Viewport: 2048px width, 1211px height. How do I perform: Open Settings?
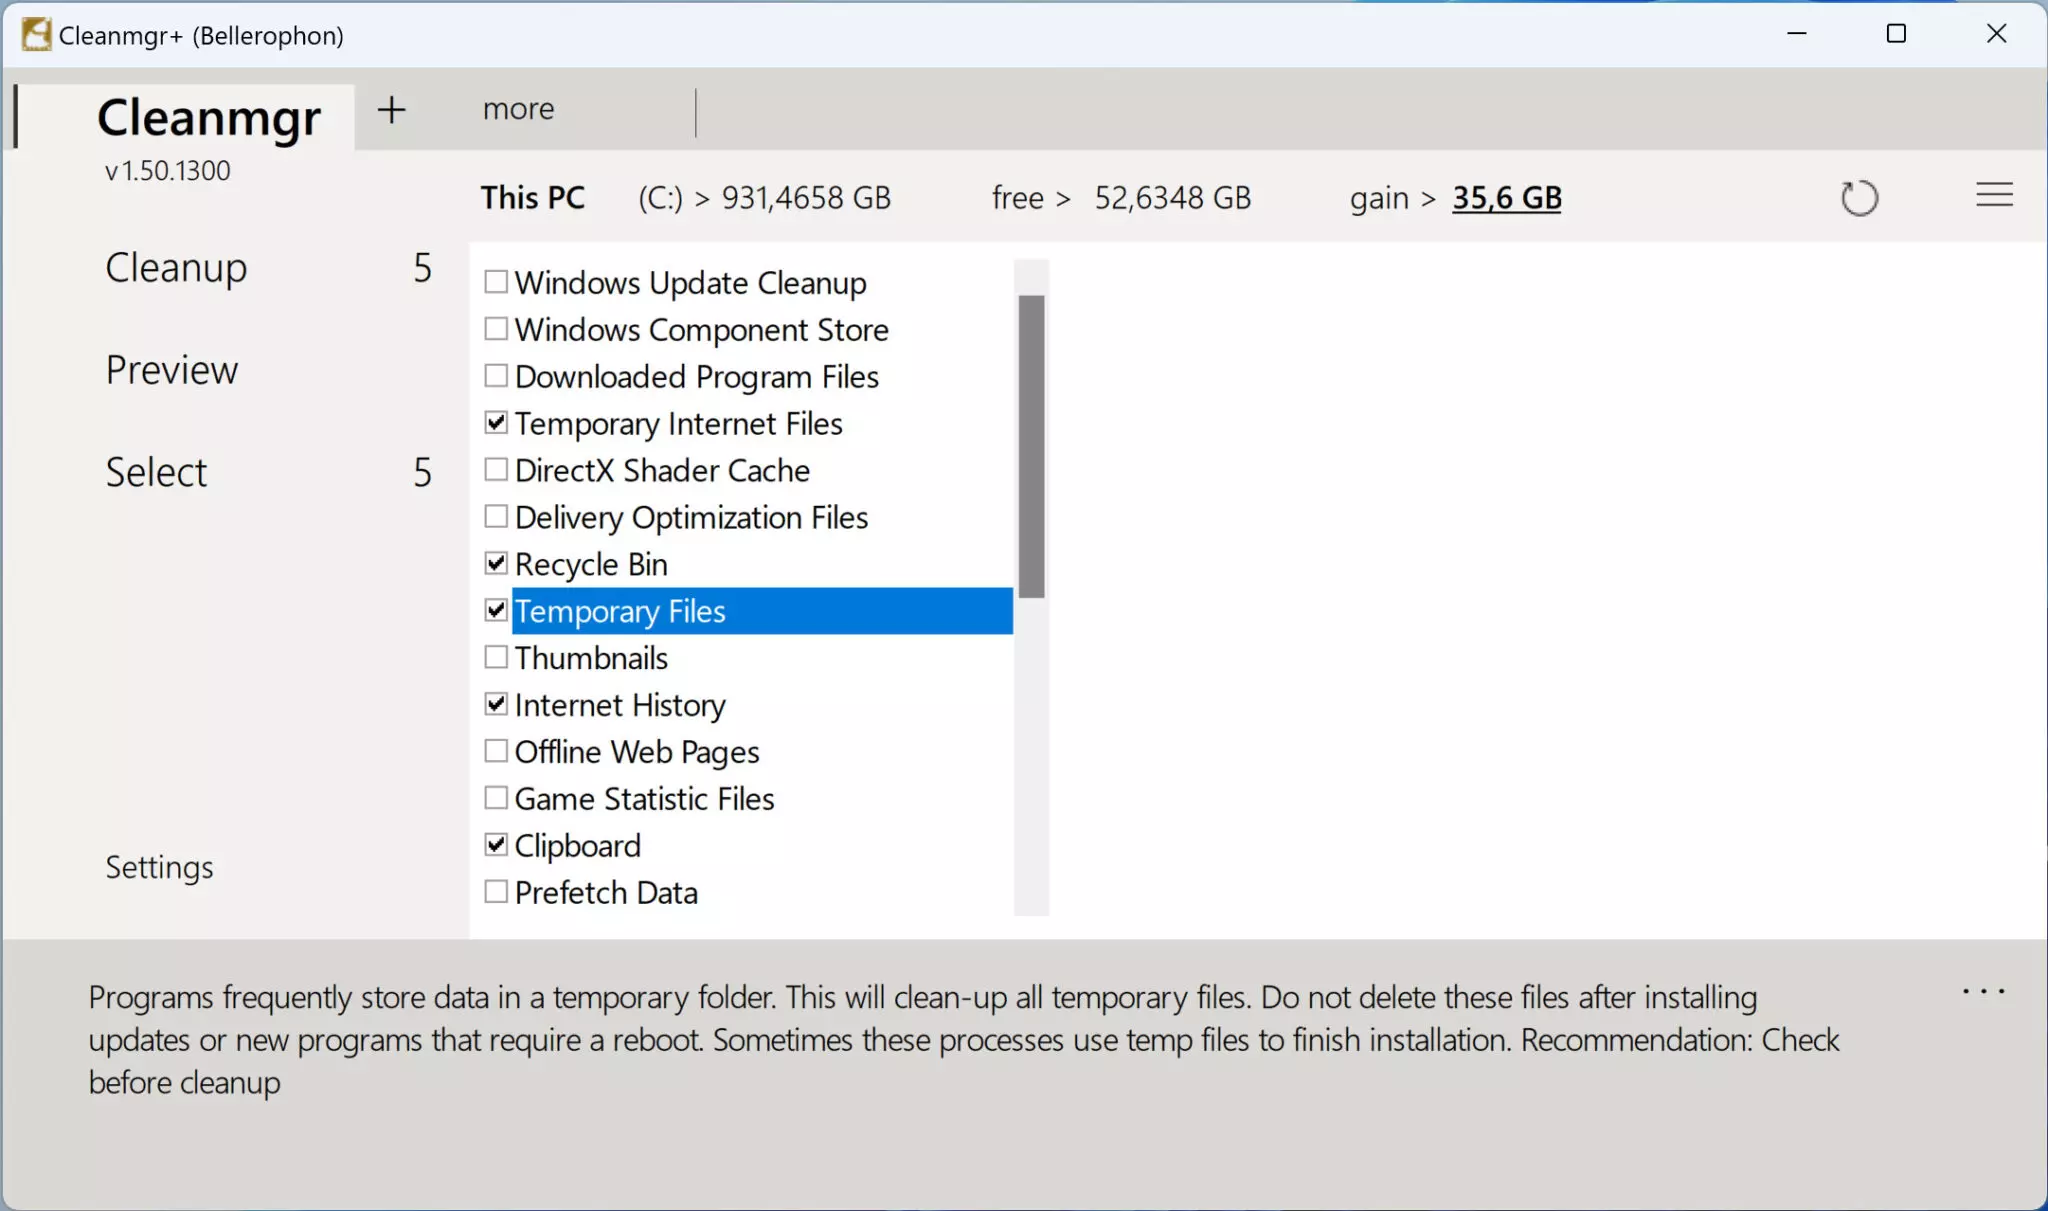coord(159,867)
